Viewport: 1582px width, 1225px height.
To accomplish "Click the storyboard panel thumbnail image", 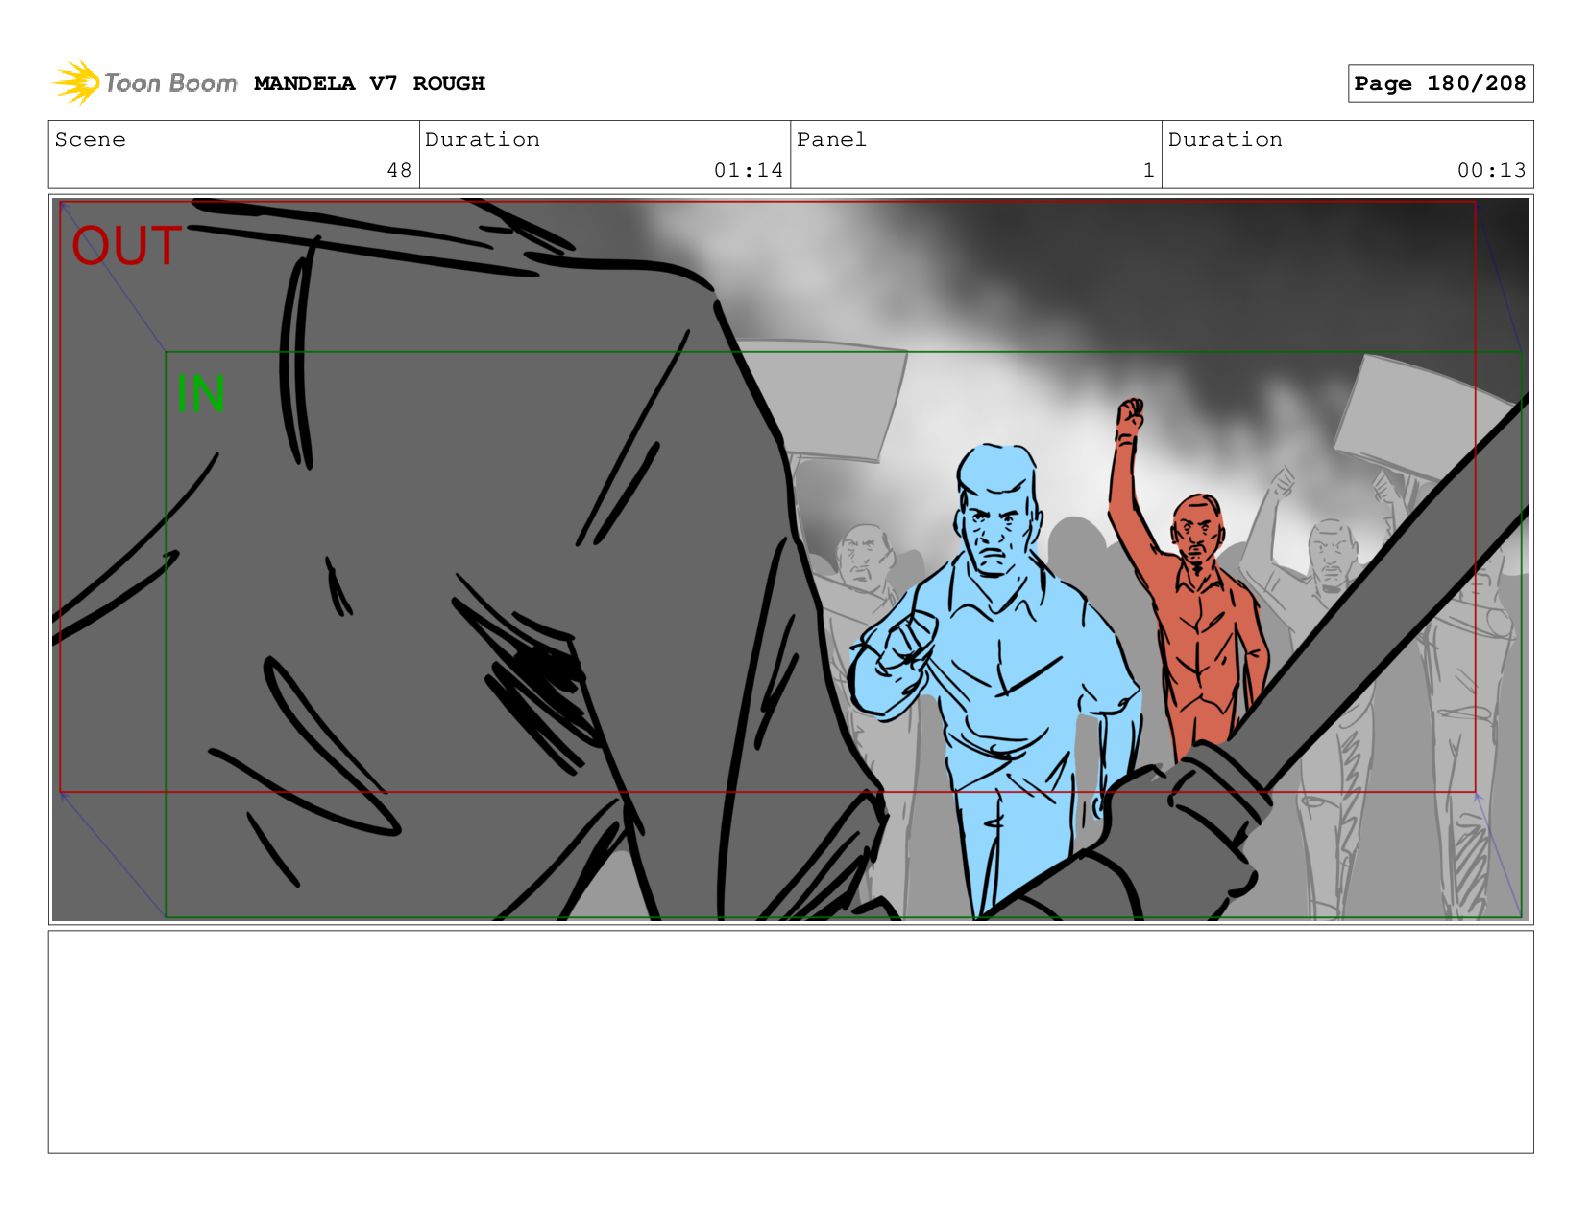I will coord(790,559).
